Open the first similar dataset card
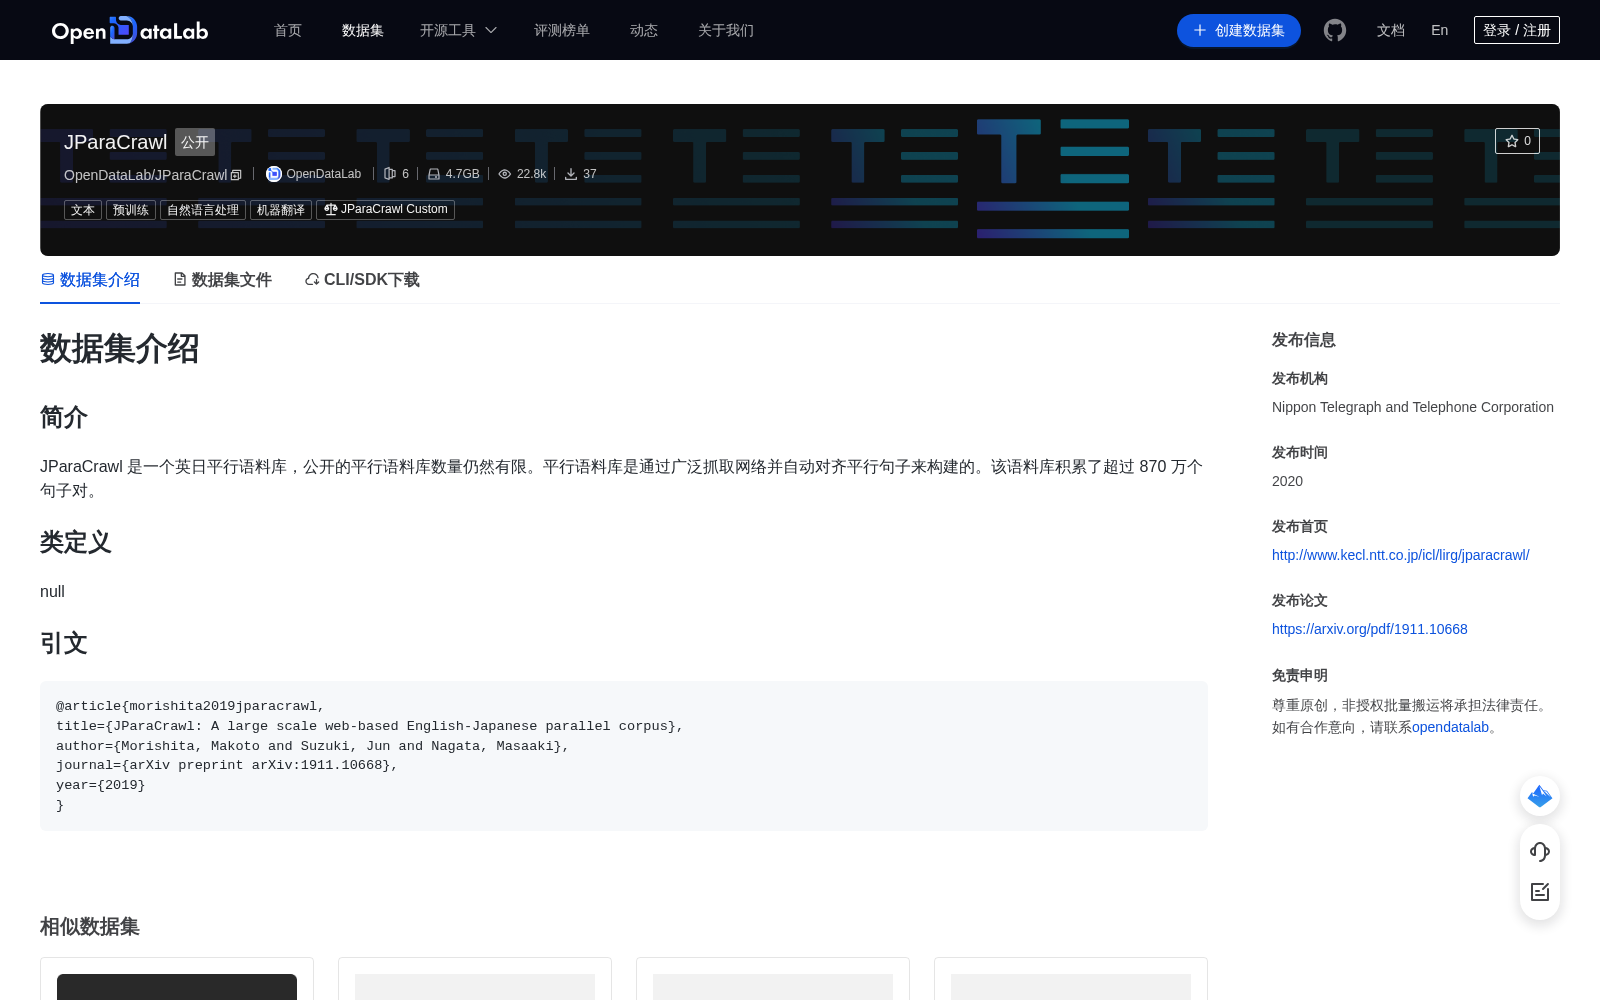This screenshot has height=1000, width=1600. click(177, 979)
